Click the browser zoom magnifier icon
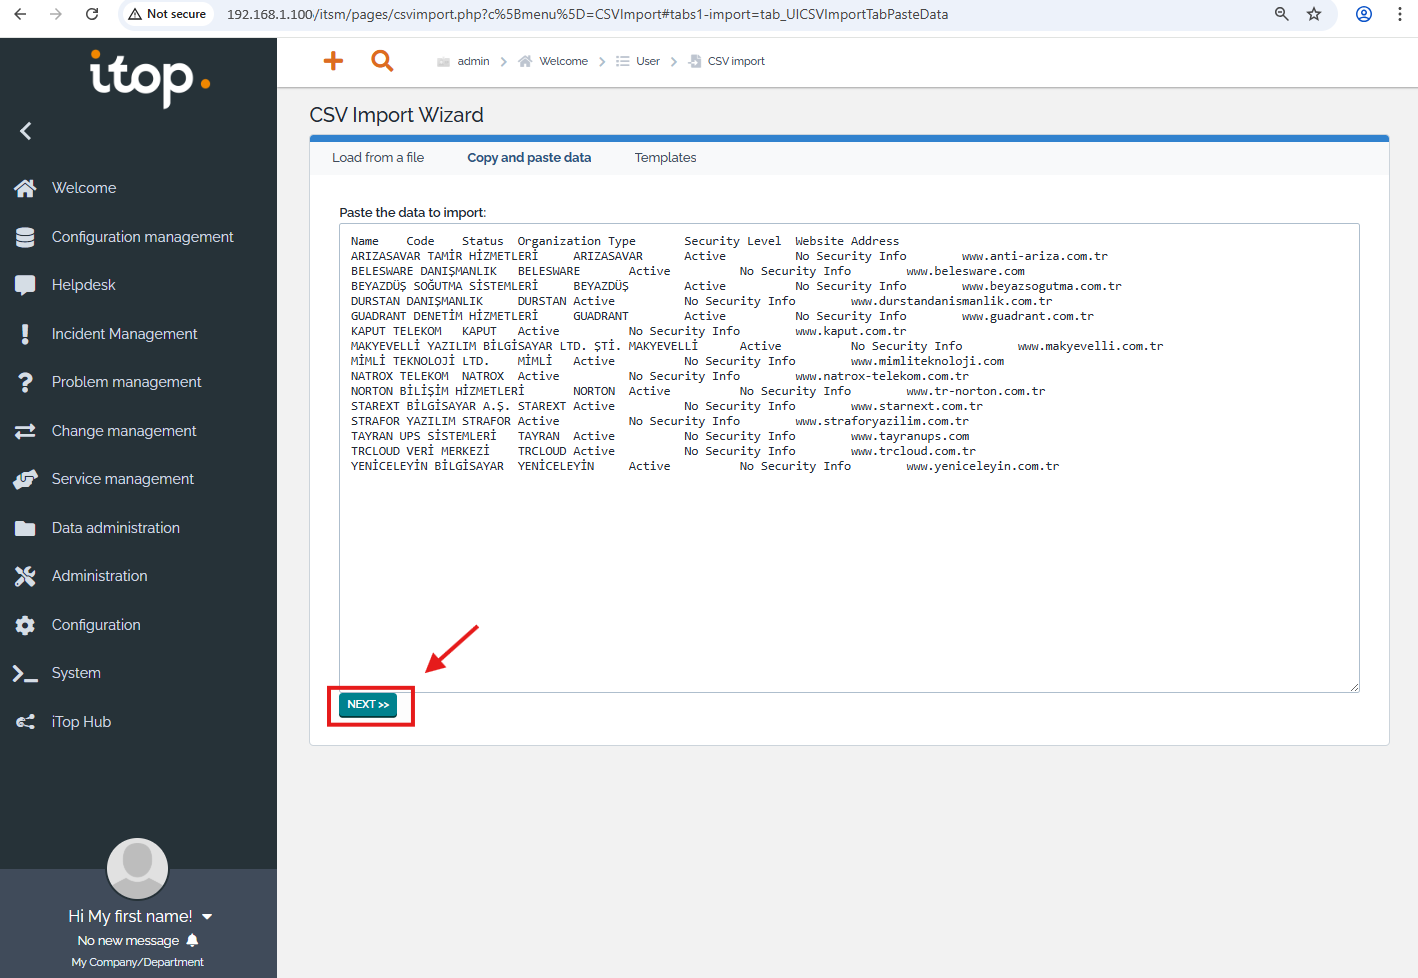The image size is (1418, 978). click(x=1281, y=14)
